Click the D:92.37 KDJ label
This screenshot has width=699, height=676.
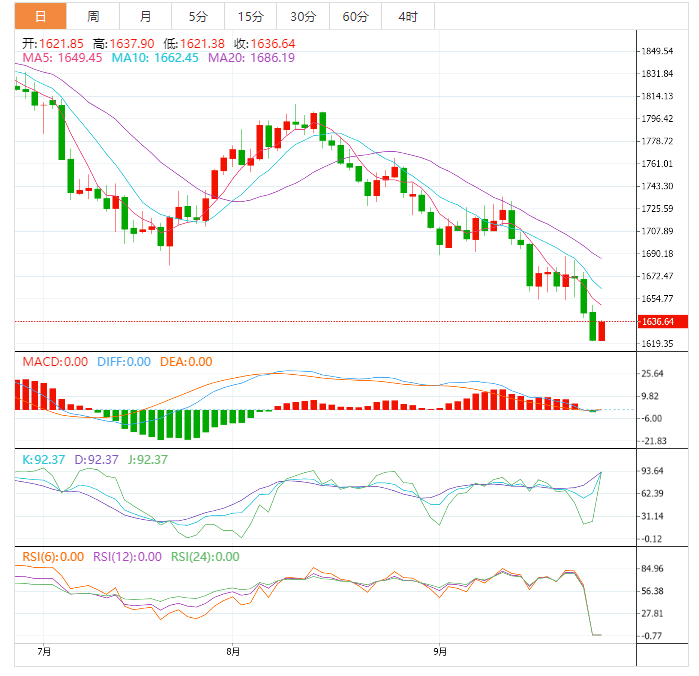[x=96, y=460]
